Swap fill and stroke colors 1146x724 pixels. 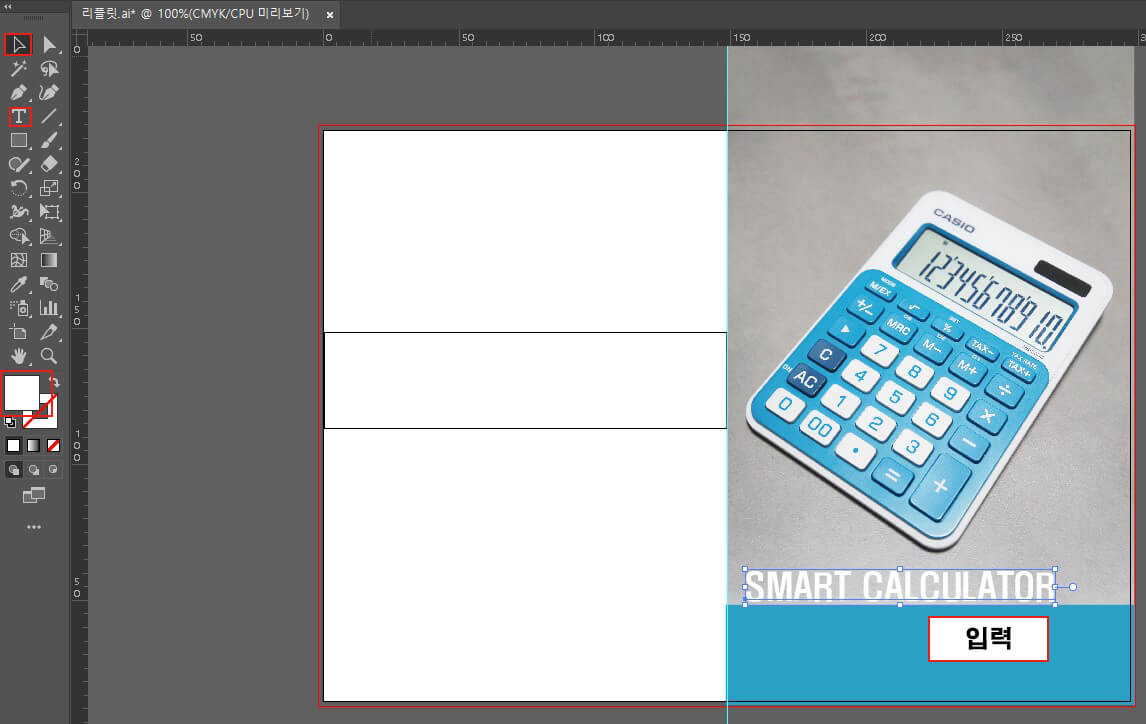[x=54, y=381]
